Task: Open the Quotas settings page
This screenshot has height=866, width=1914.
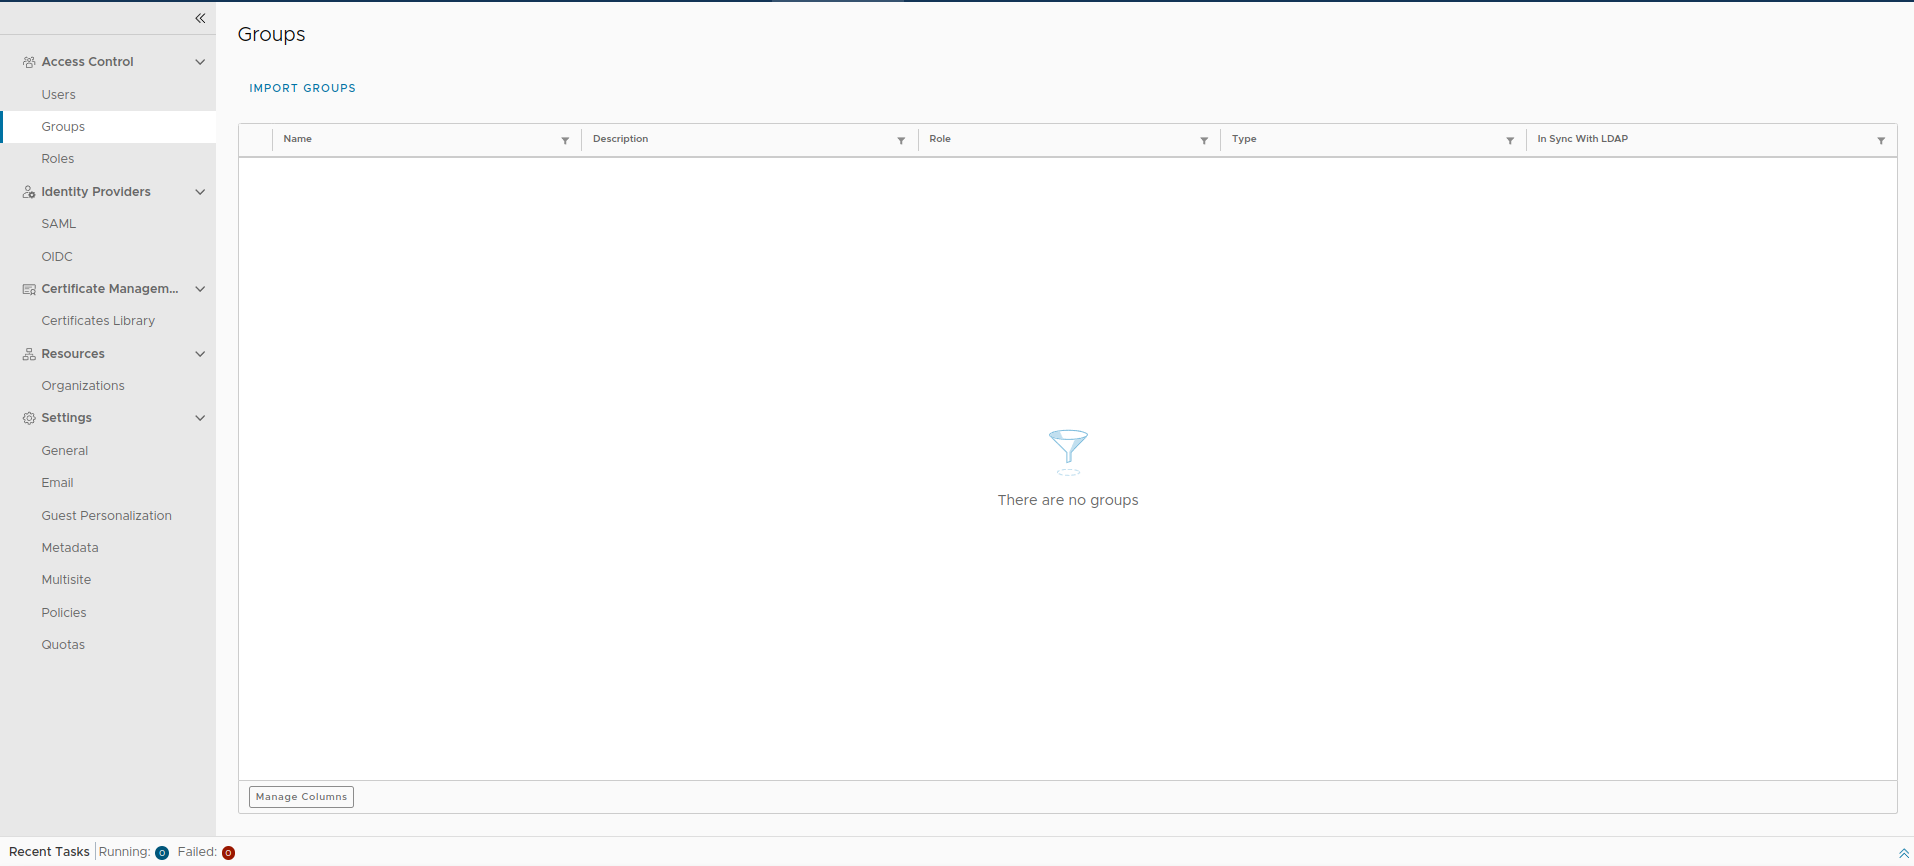Action: (63, 645)
